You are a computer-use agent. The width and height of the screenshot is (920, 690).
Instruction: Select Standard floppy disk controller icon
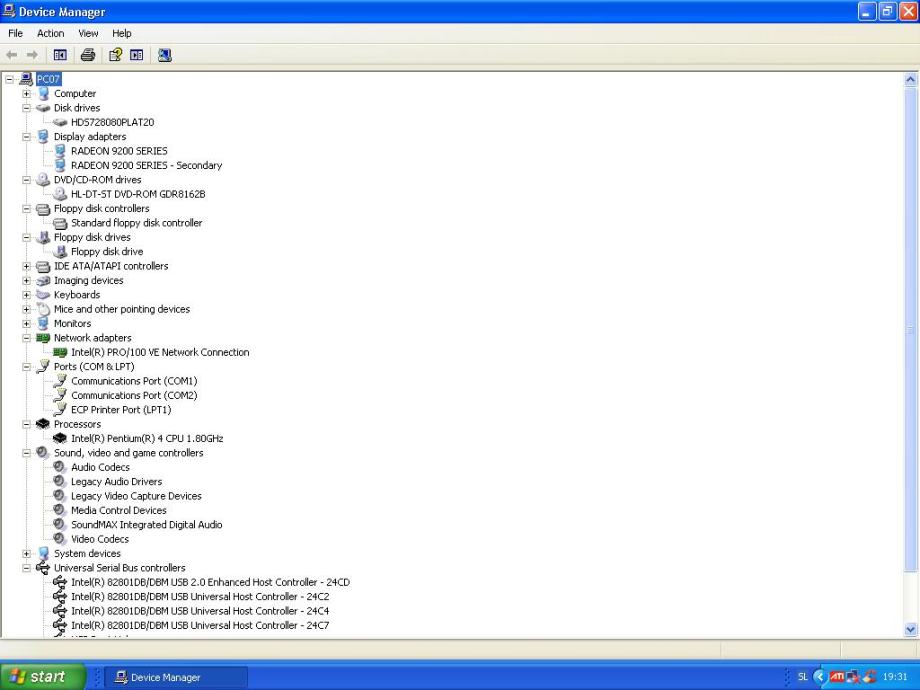click(x=60, y=223)
